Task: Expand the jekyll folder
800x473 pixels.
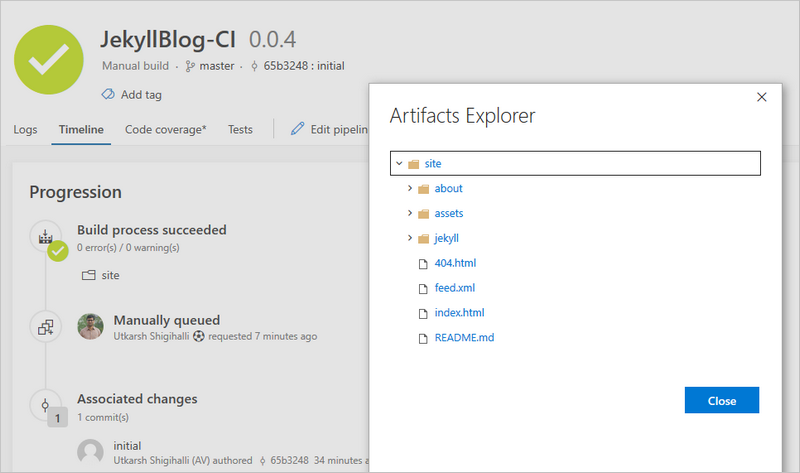Action: click(x=410, y=238)
